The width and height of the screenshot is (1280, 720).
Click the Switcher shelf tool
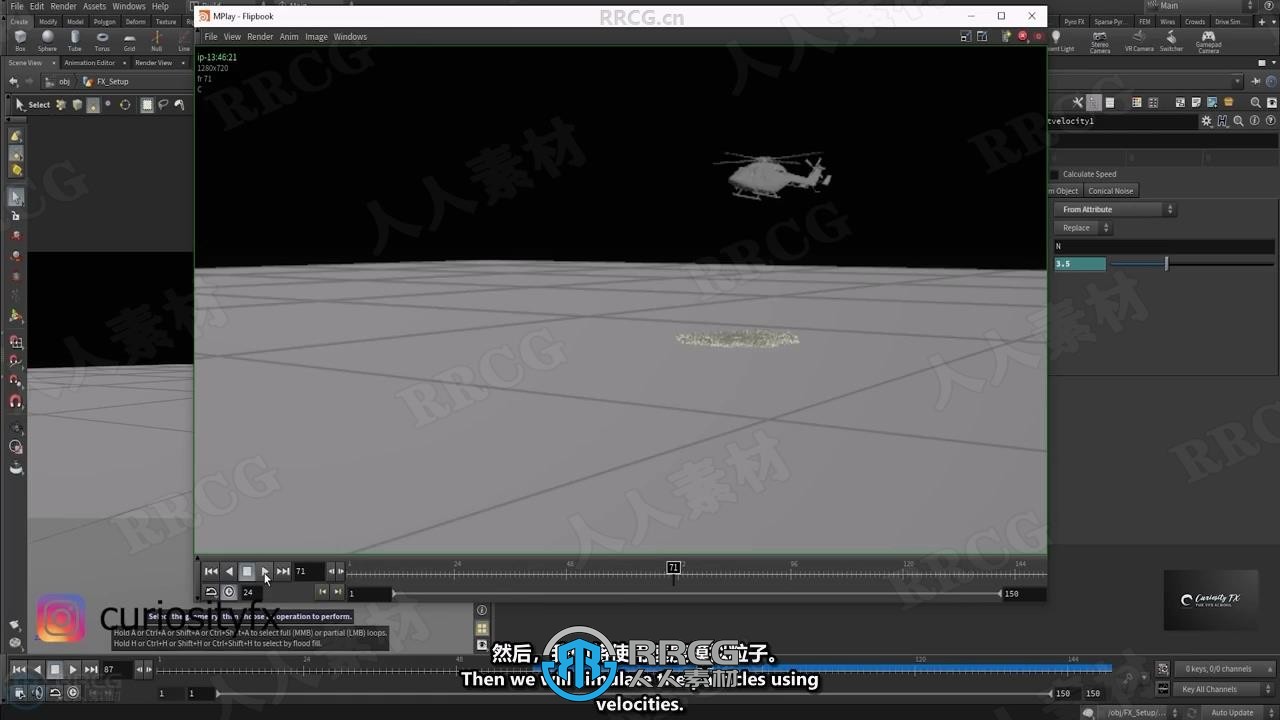pos(1171,41)
